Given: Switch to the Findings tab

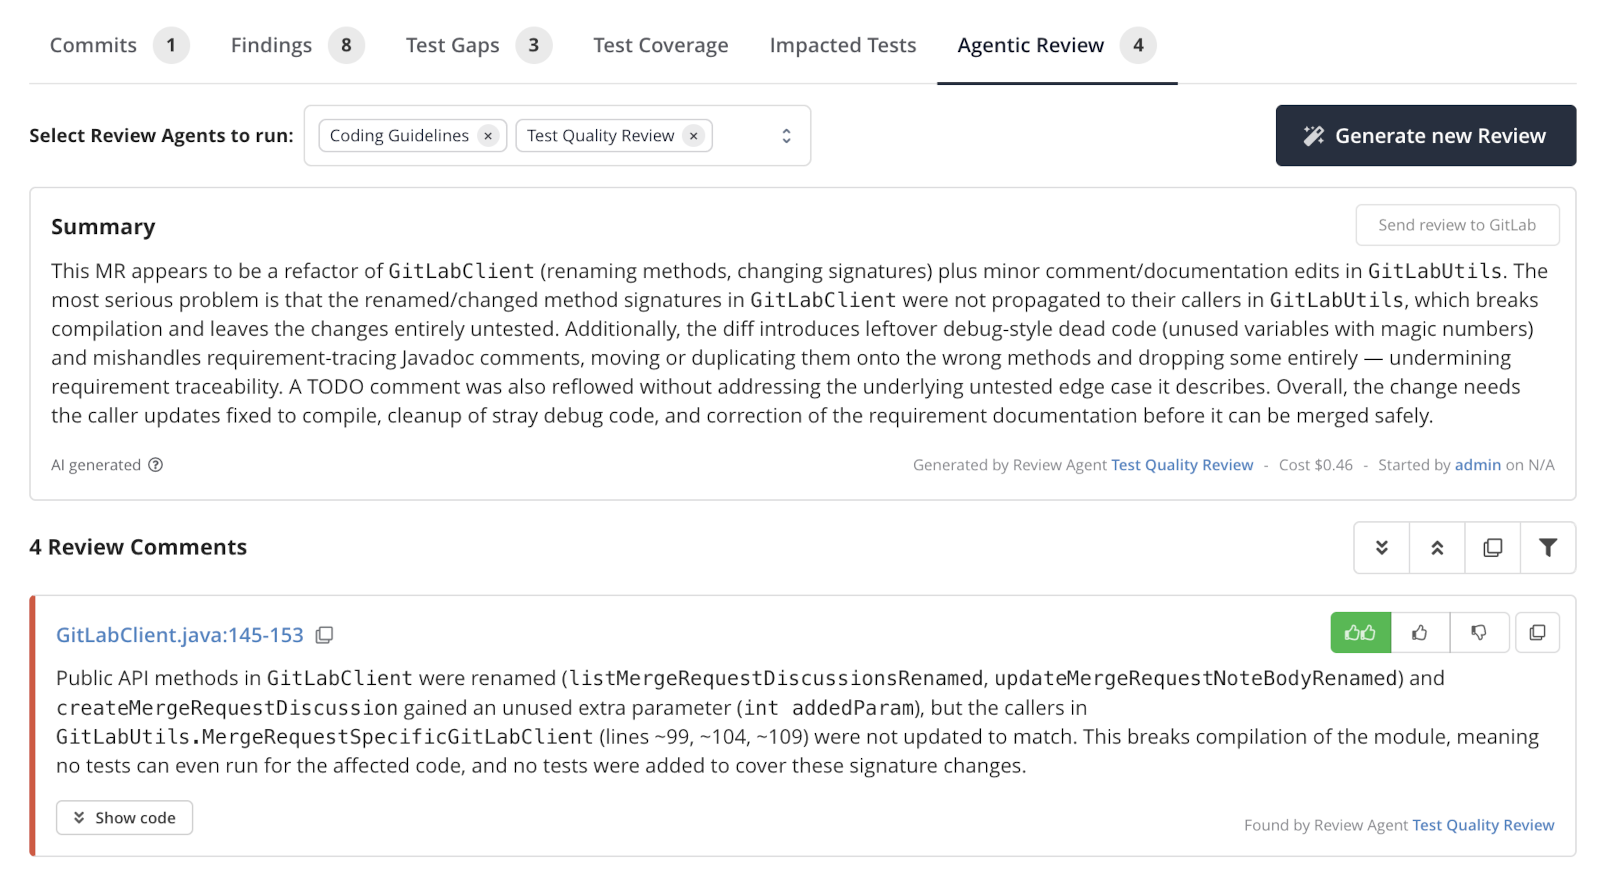Looking at the screenshot, I should pyautogui.click(x=297, y=45).
